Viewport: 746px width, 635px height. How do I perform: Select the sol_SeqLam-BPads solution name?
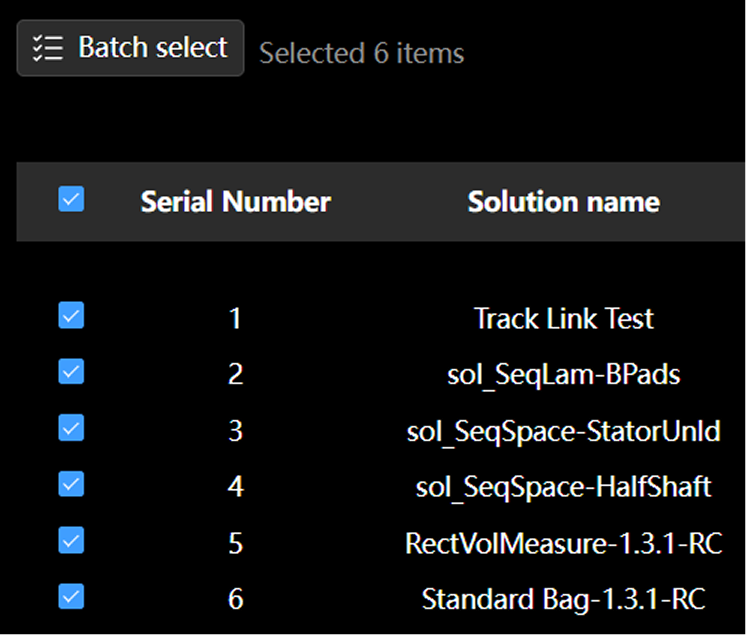coord(563,375)
